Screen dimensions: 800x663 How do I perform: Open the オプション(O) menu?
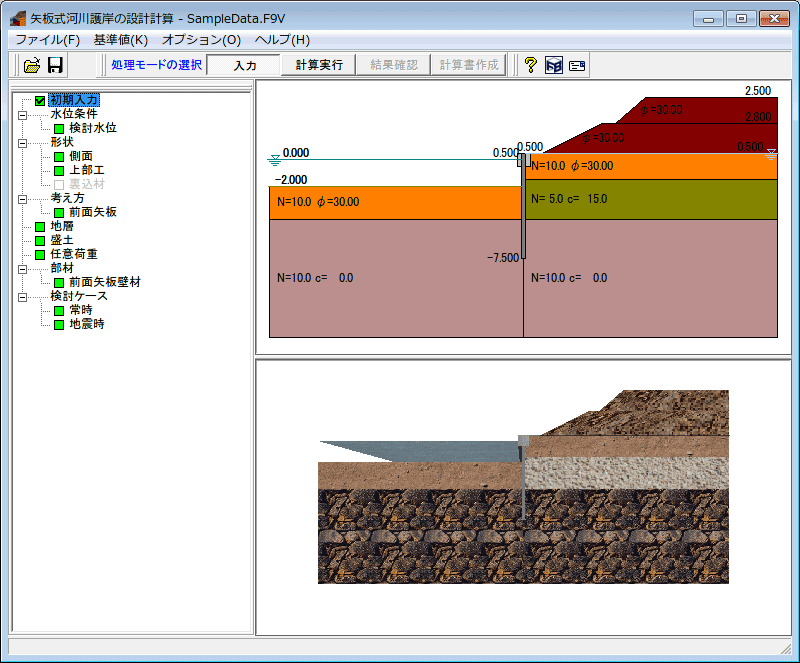pos(201,40)
